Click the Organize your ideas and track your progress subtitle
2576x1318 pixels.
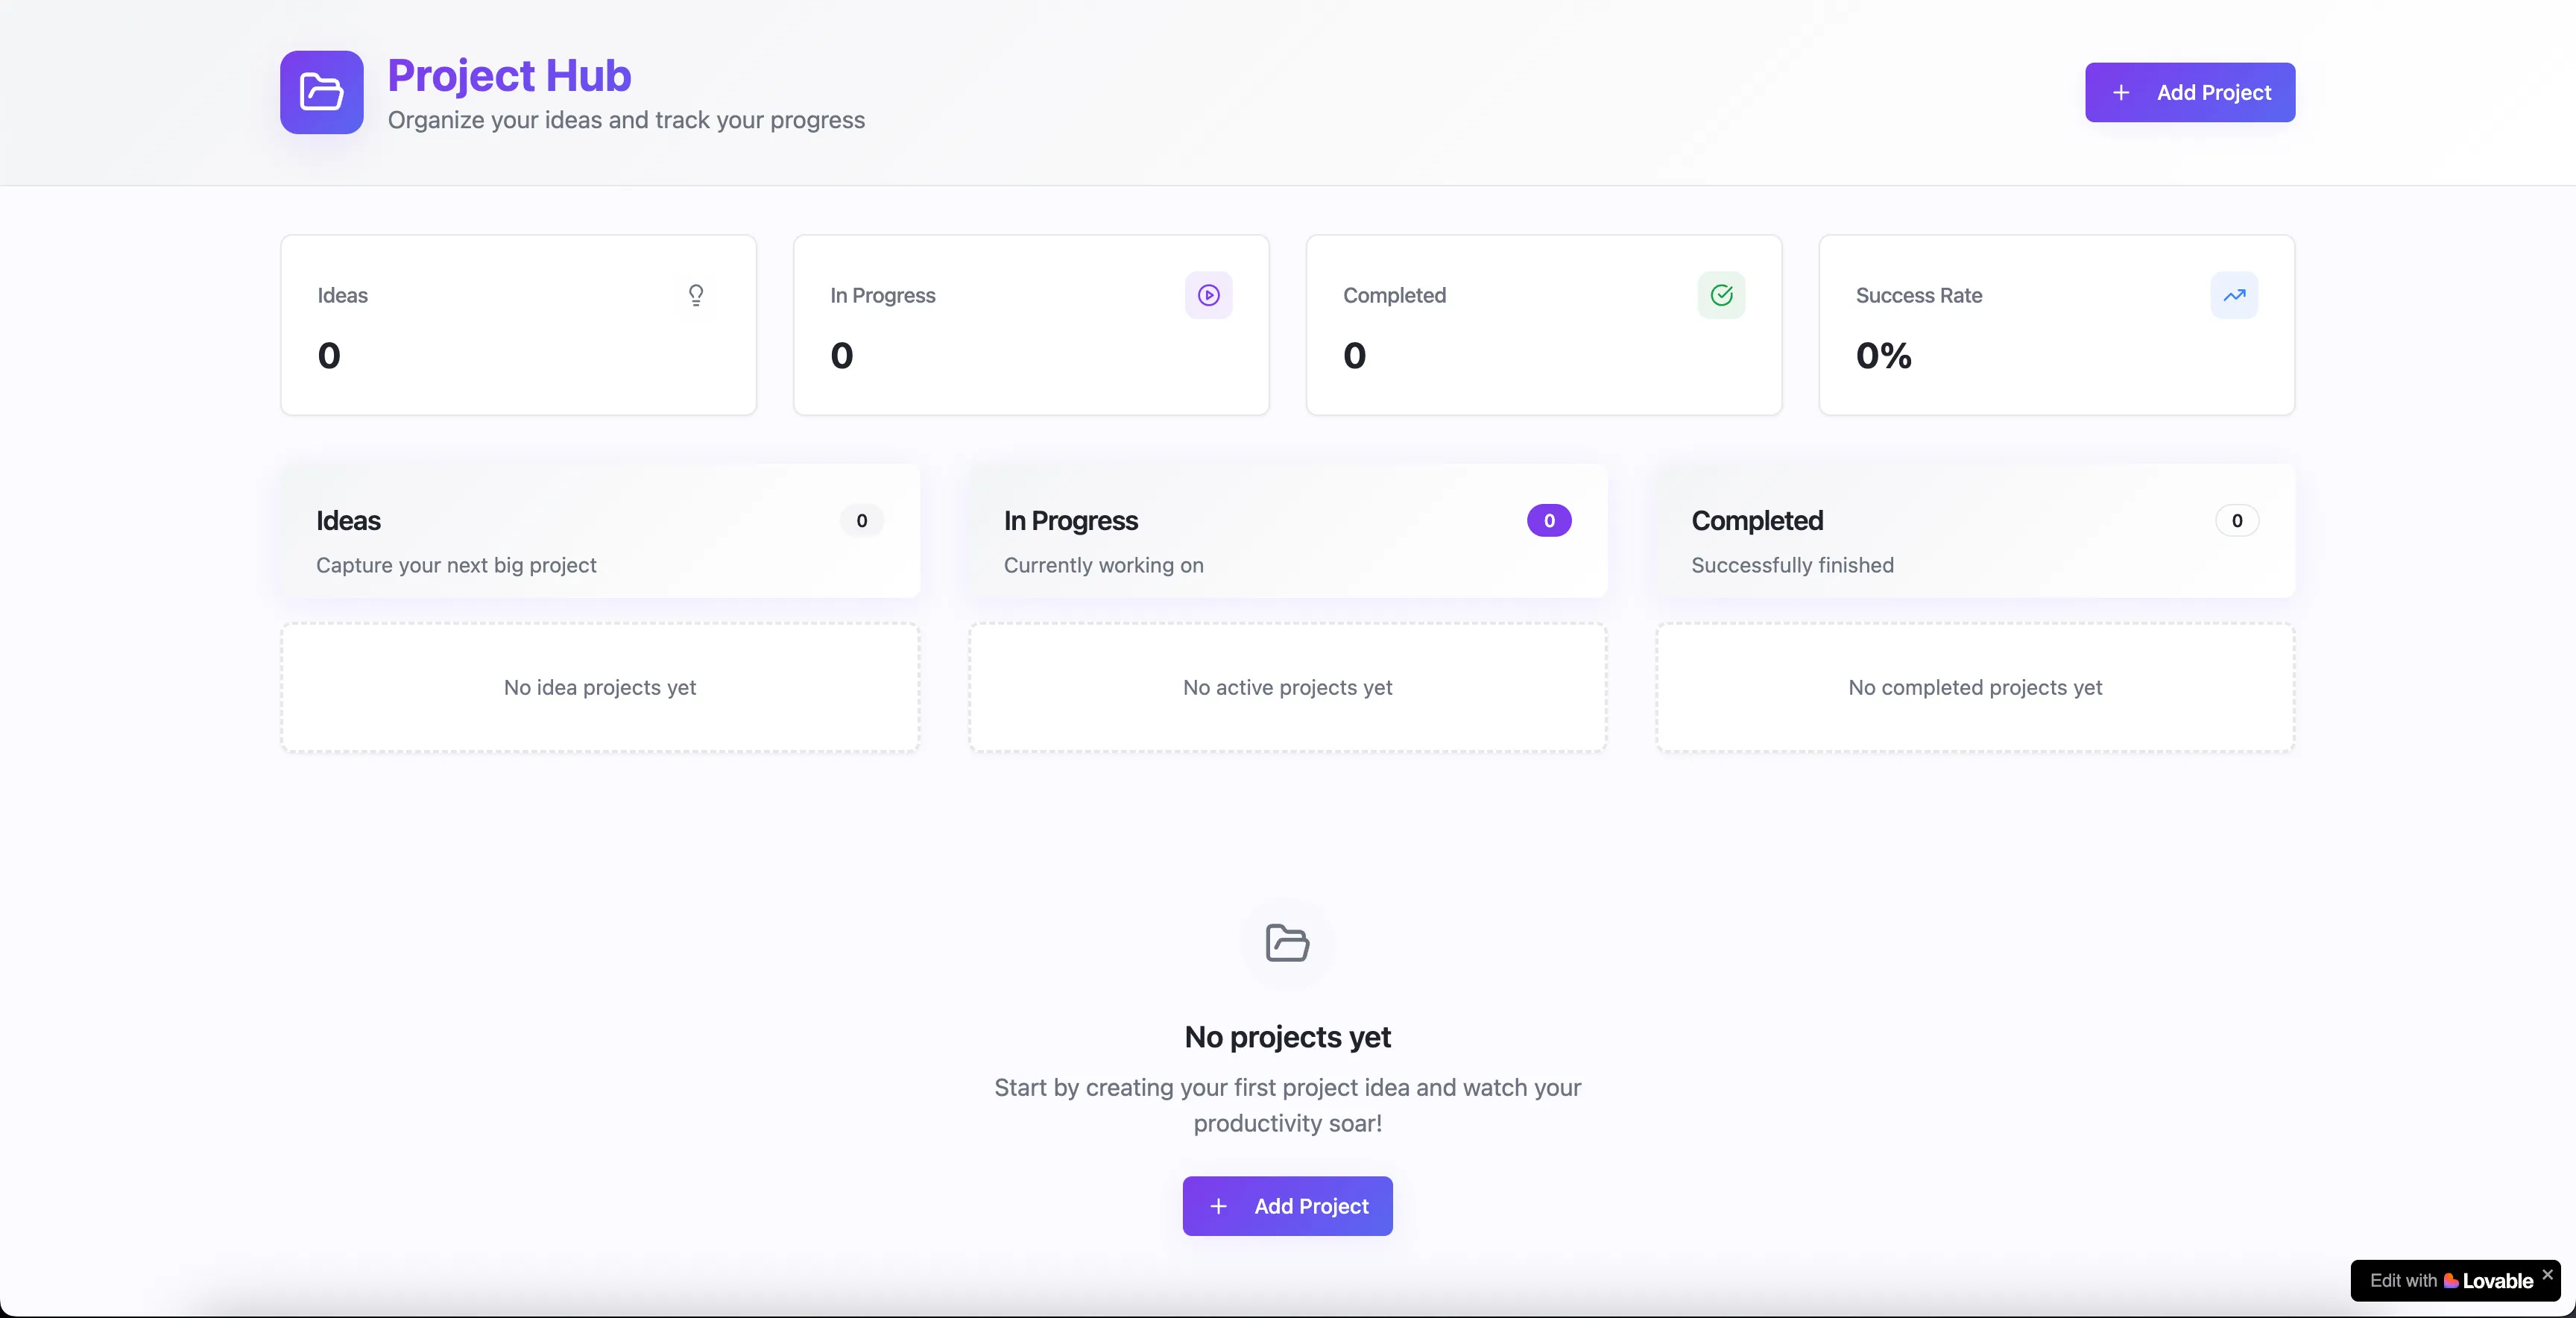point(626,120)
